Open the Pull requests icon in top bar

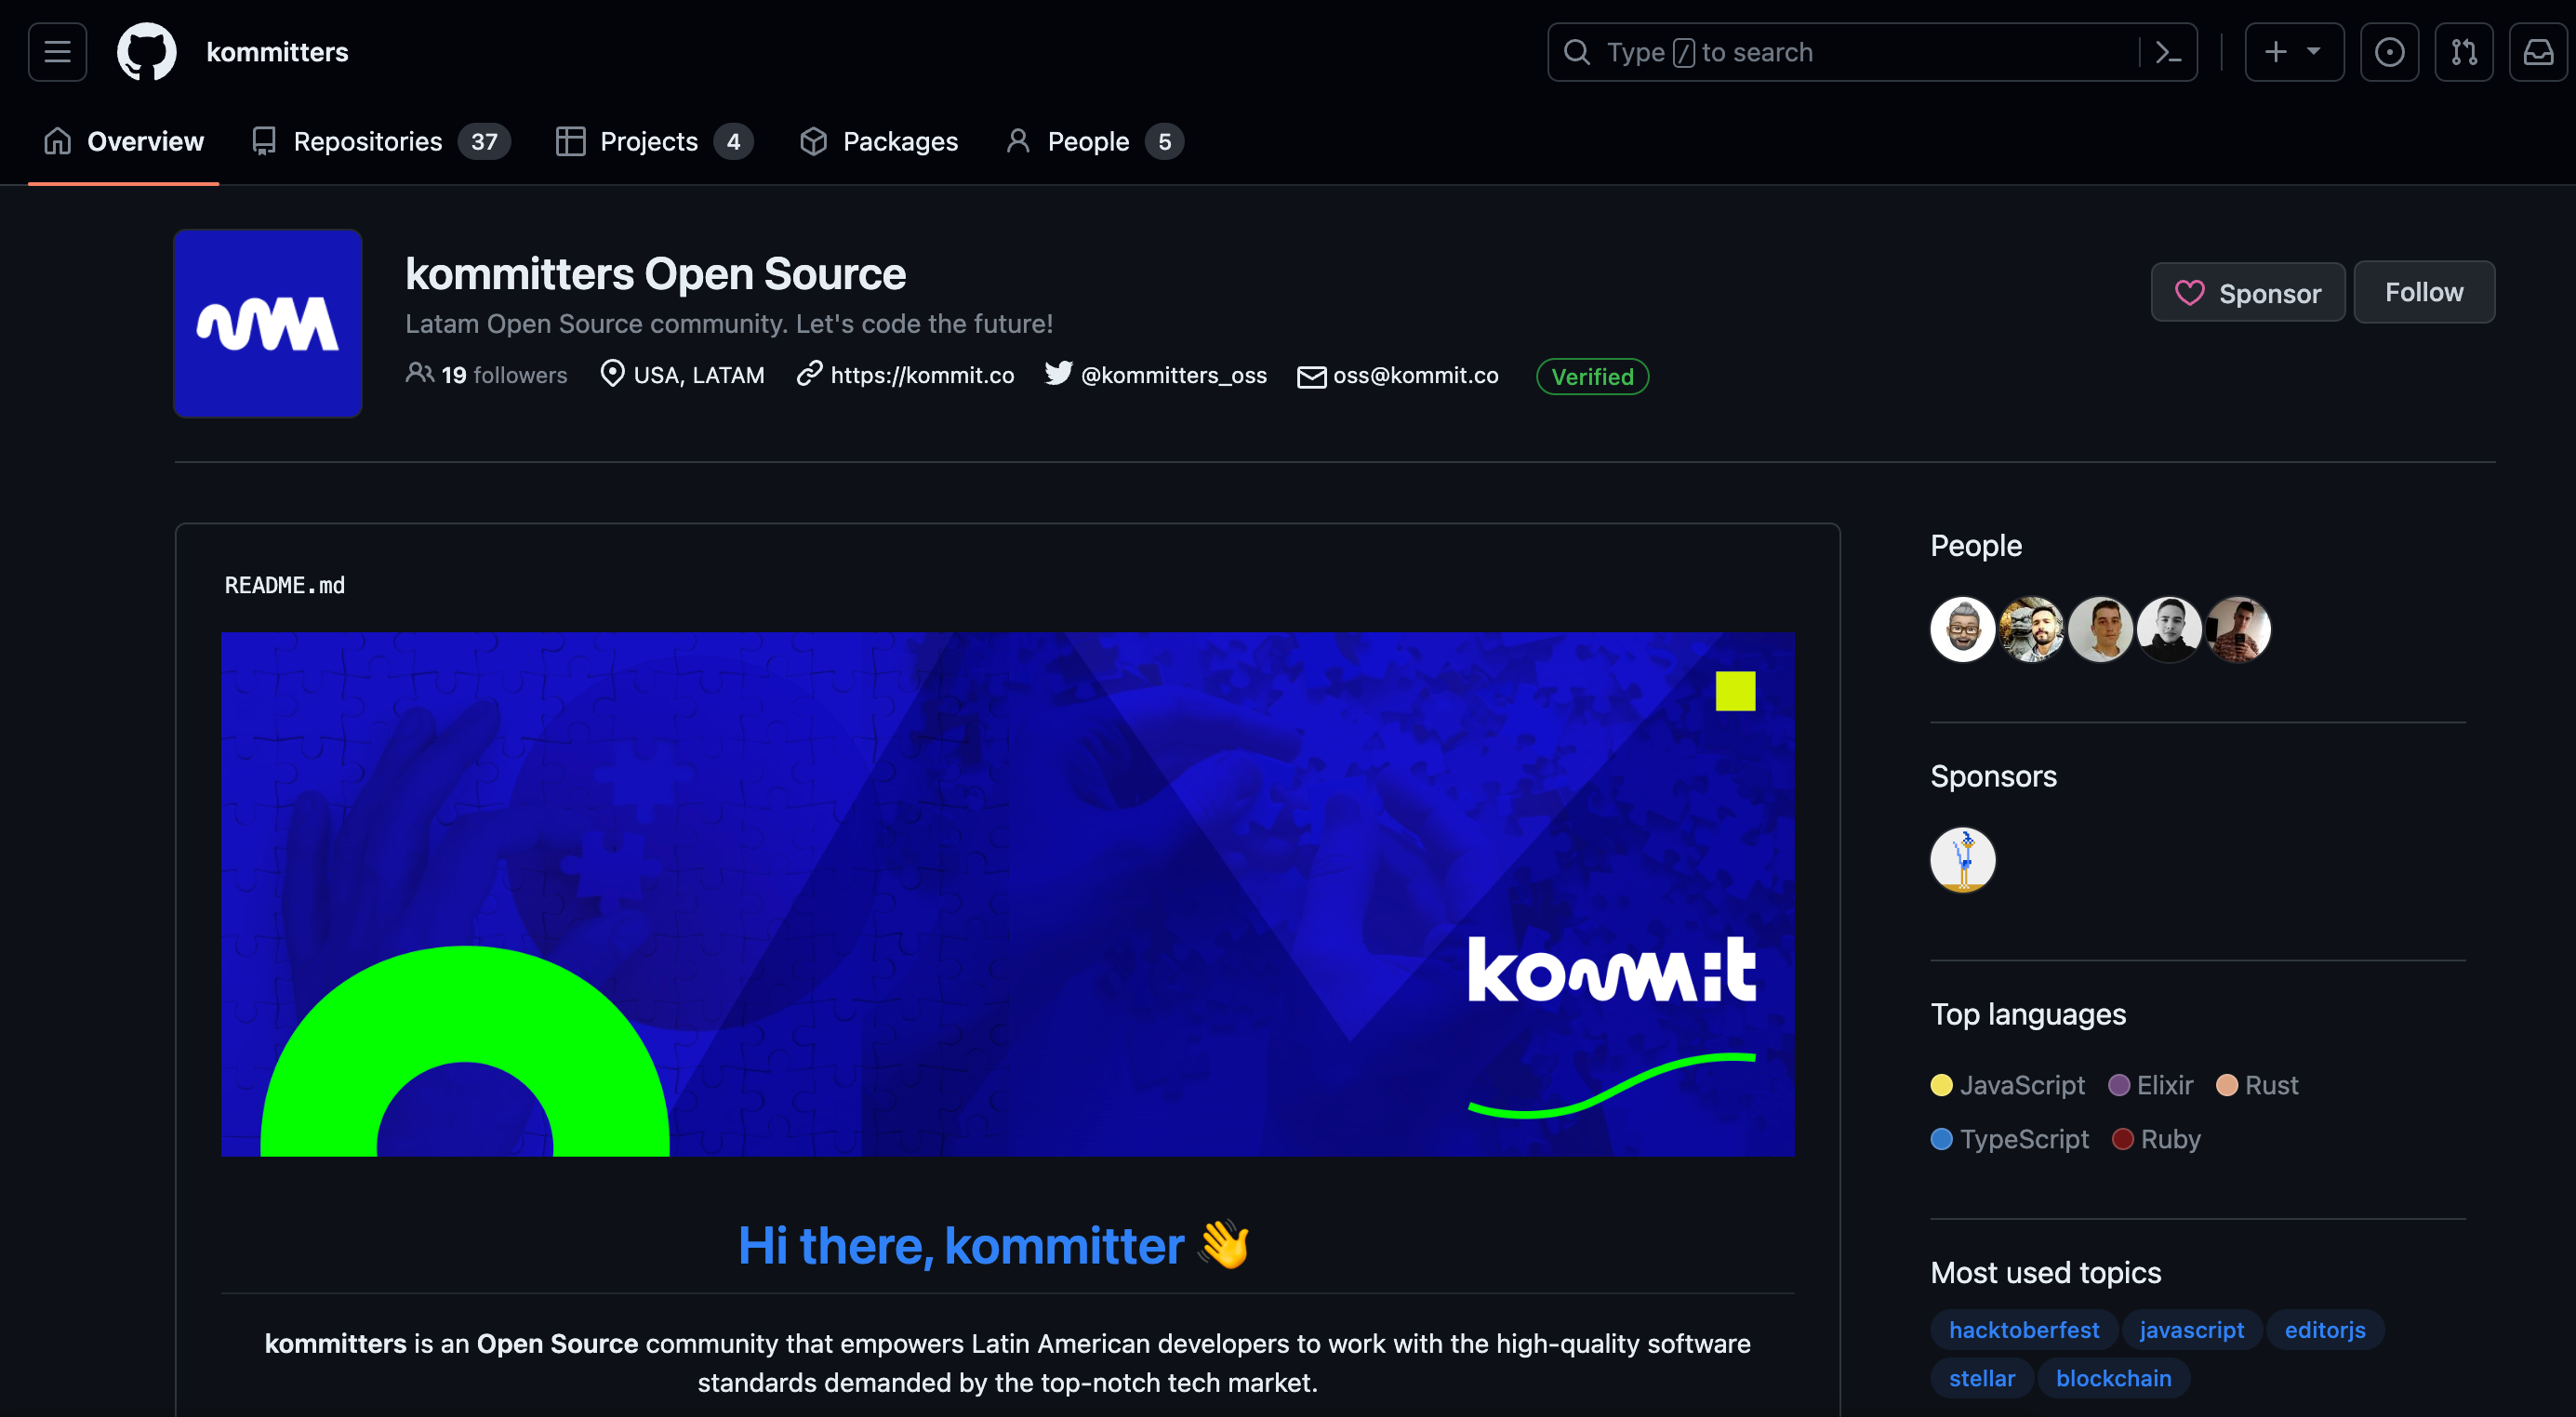coord(2463,52)
